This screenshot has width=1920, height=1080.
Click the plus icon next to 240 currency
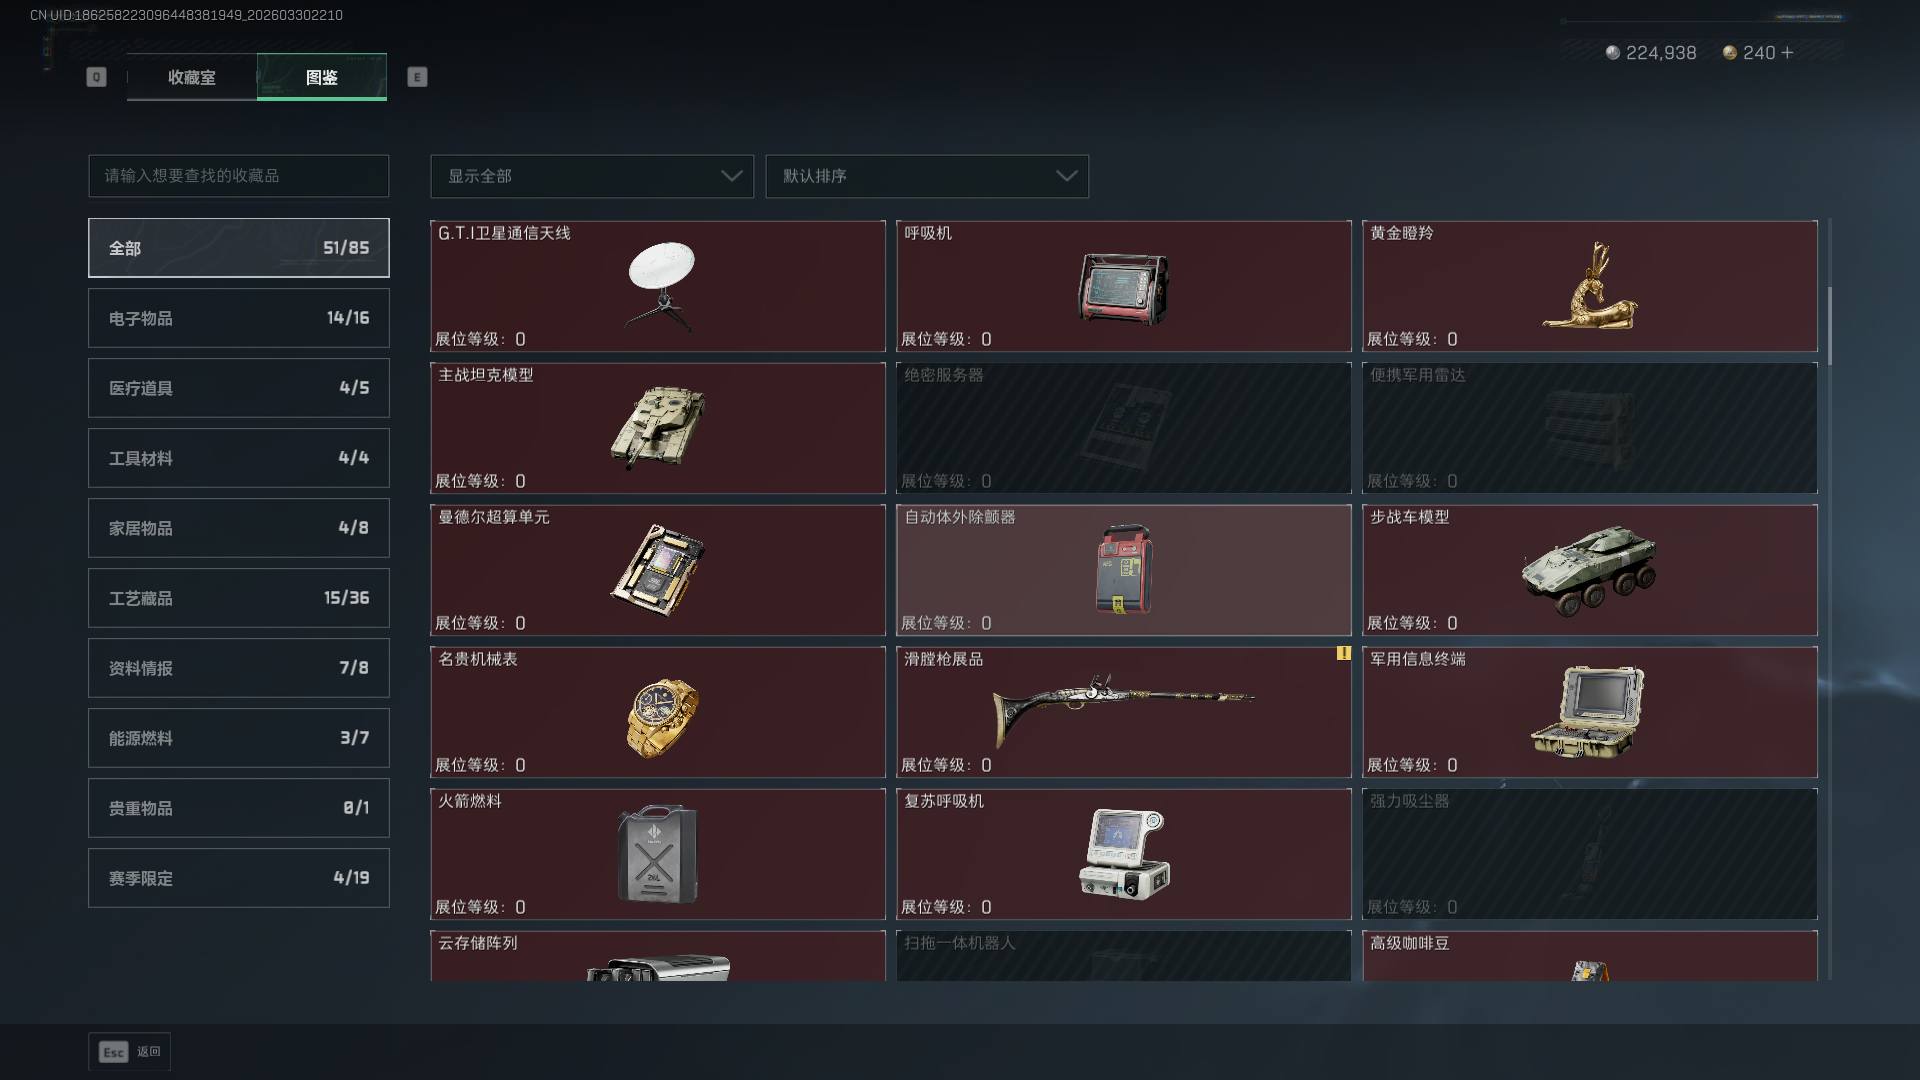coord(1787,52)
